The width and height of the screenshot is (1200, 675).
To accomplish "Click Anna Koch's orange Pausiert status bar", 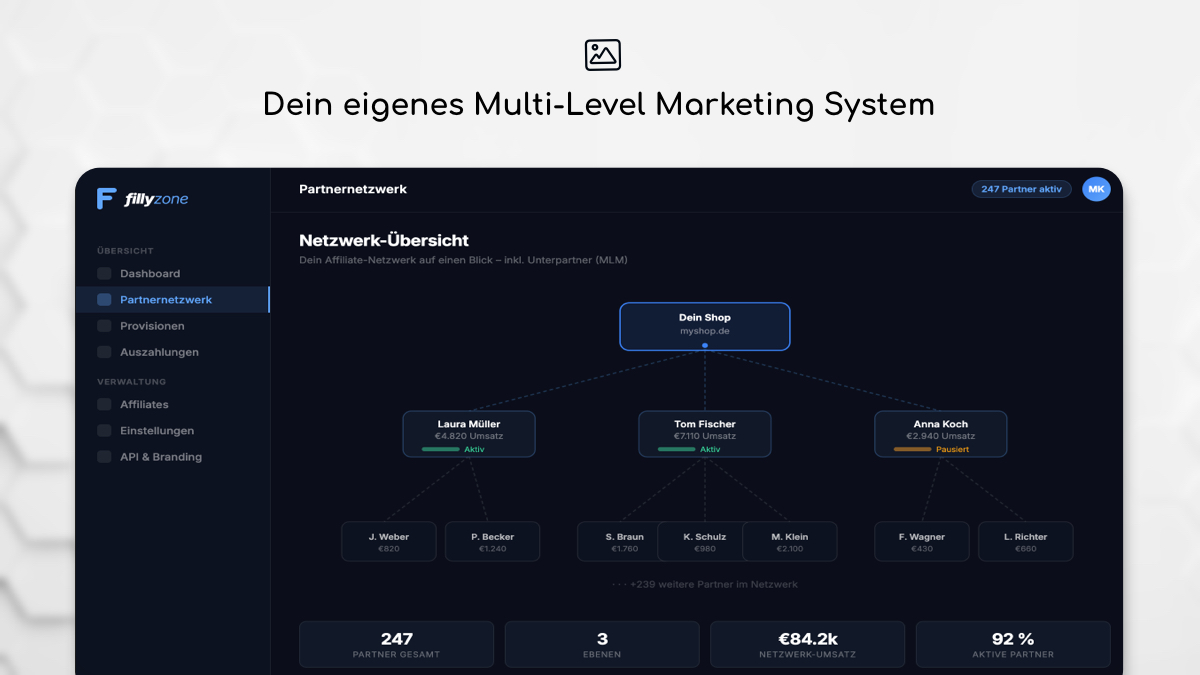I will click(x=912, y=450).
